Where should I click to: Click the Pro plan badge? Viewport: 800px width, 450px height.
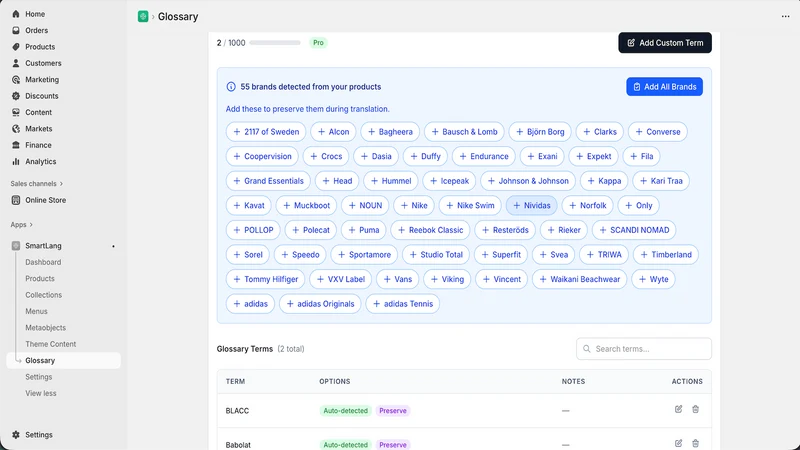pos(318,43)
